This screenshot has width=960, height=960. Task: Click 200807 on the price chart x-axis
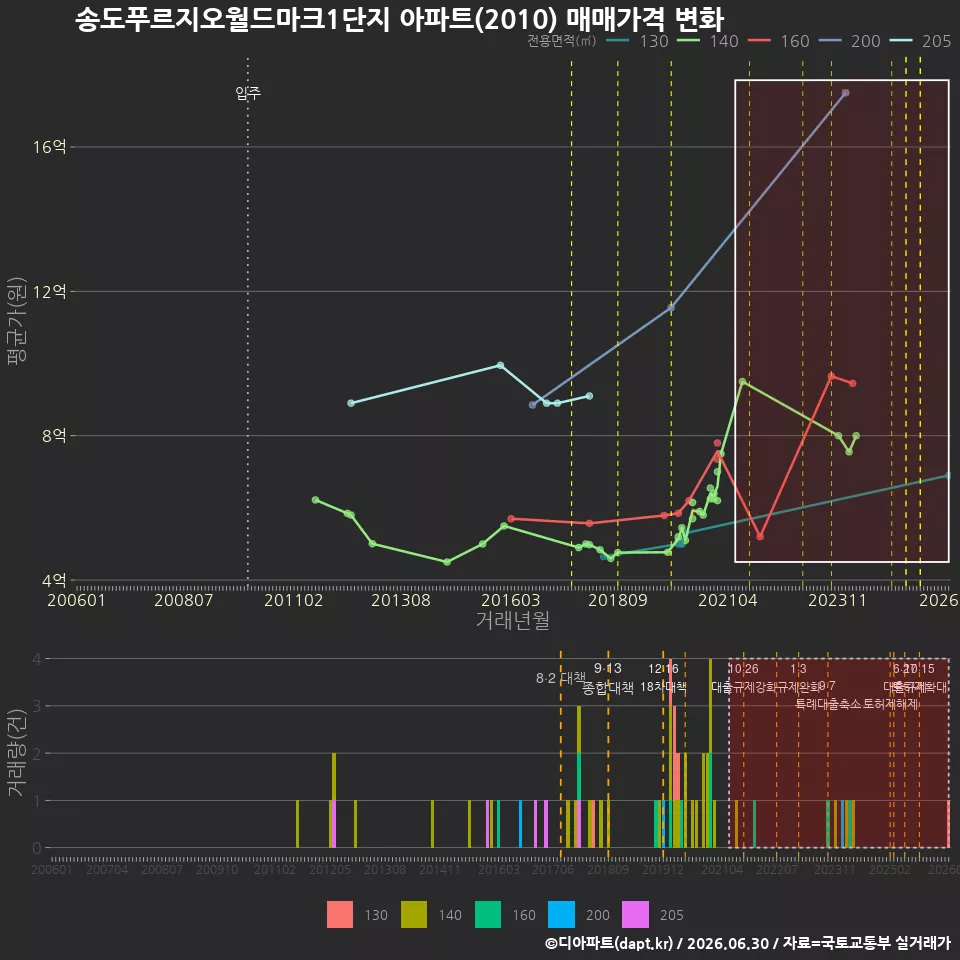pyautogui.click(x=184, y=600)
